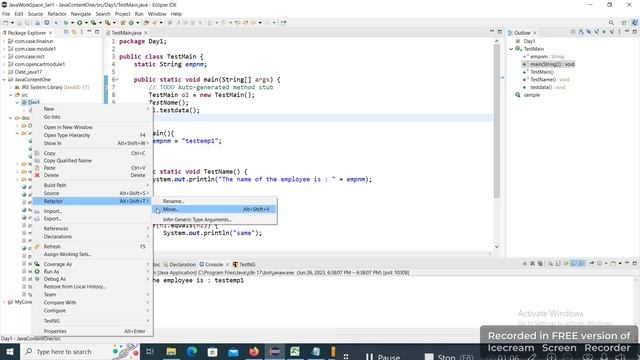Viewport: 640px width, 360px height.
Task: Choose Rename... in Refactor submenu
Action: pyautogui.click(x=215, y=201)
